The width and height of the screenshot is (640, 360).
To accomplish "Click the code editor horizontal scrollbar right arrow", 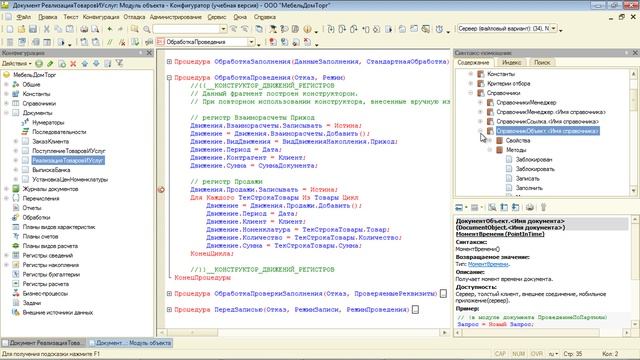I will [444, 333].
